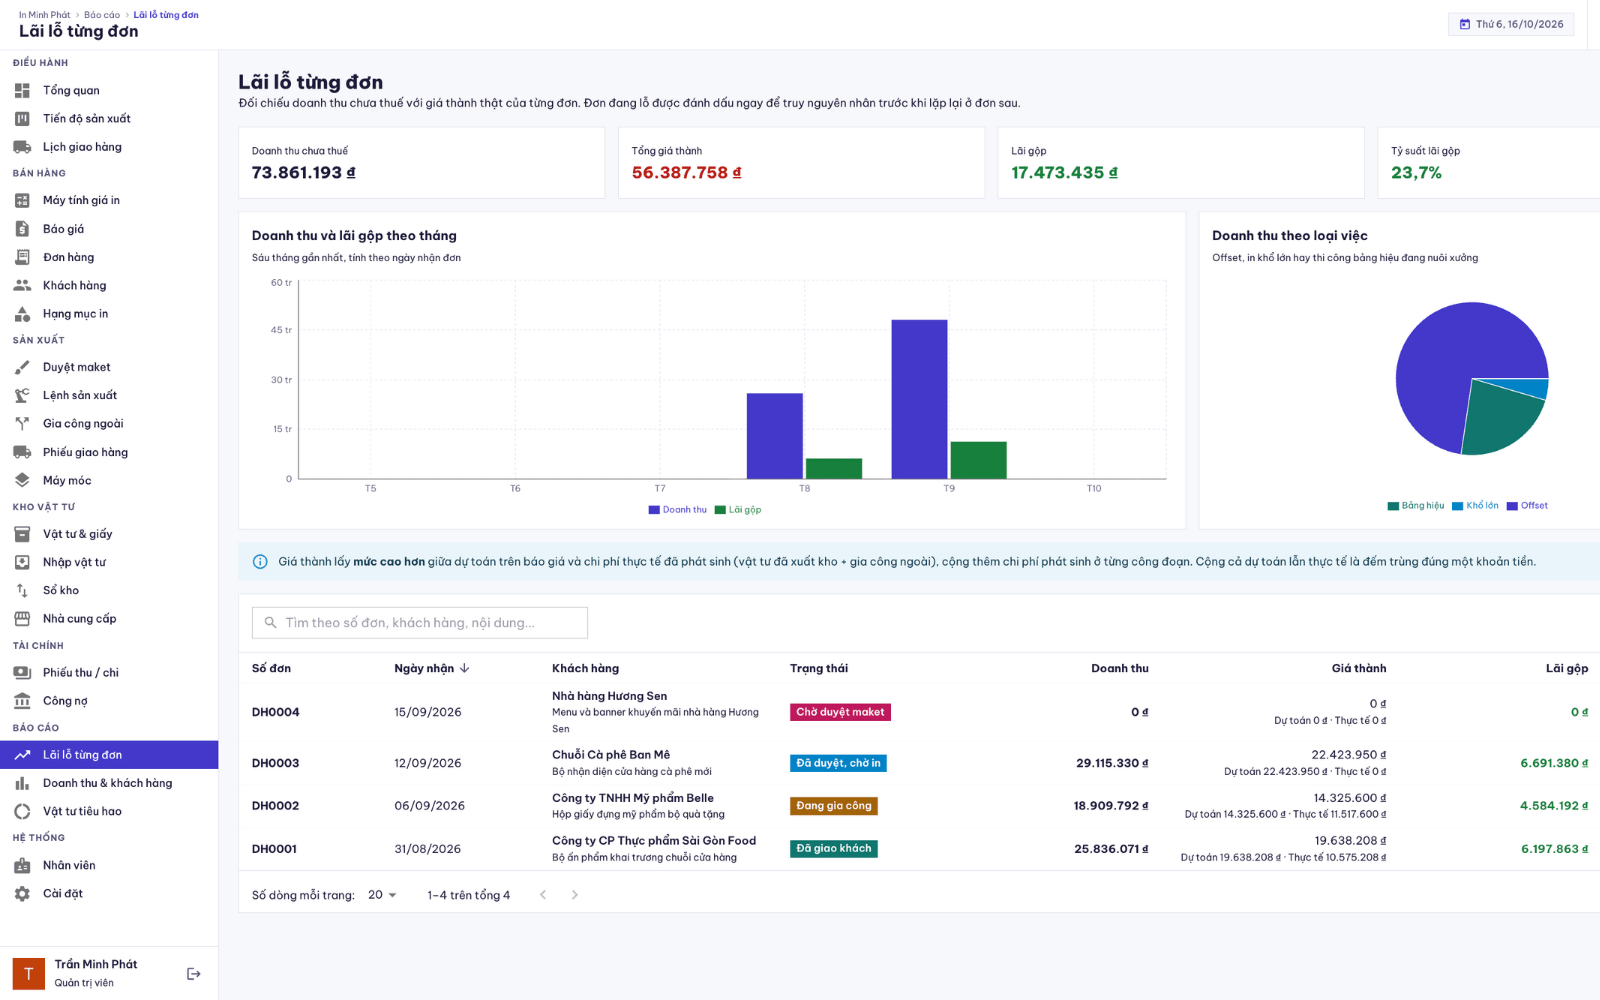Open rows-per-page dropdown showing 20

tap(382, 895)
